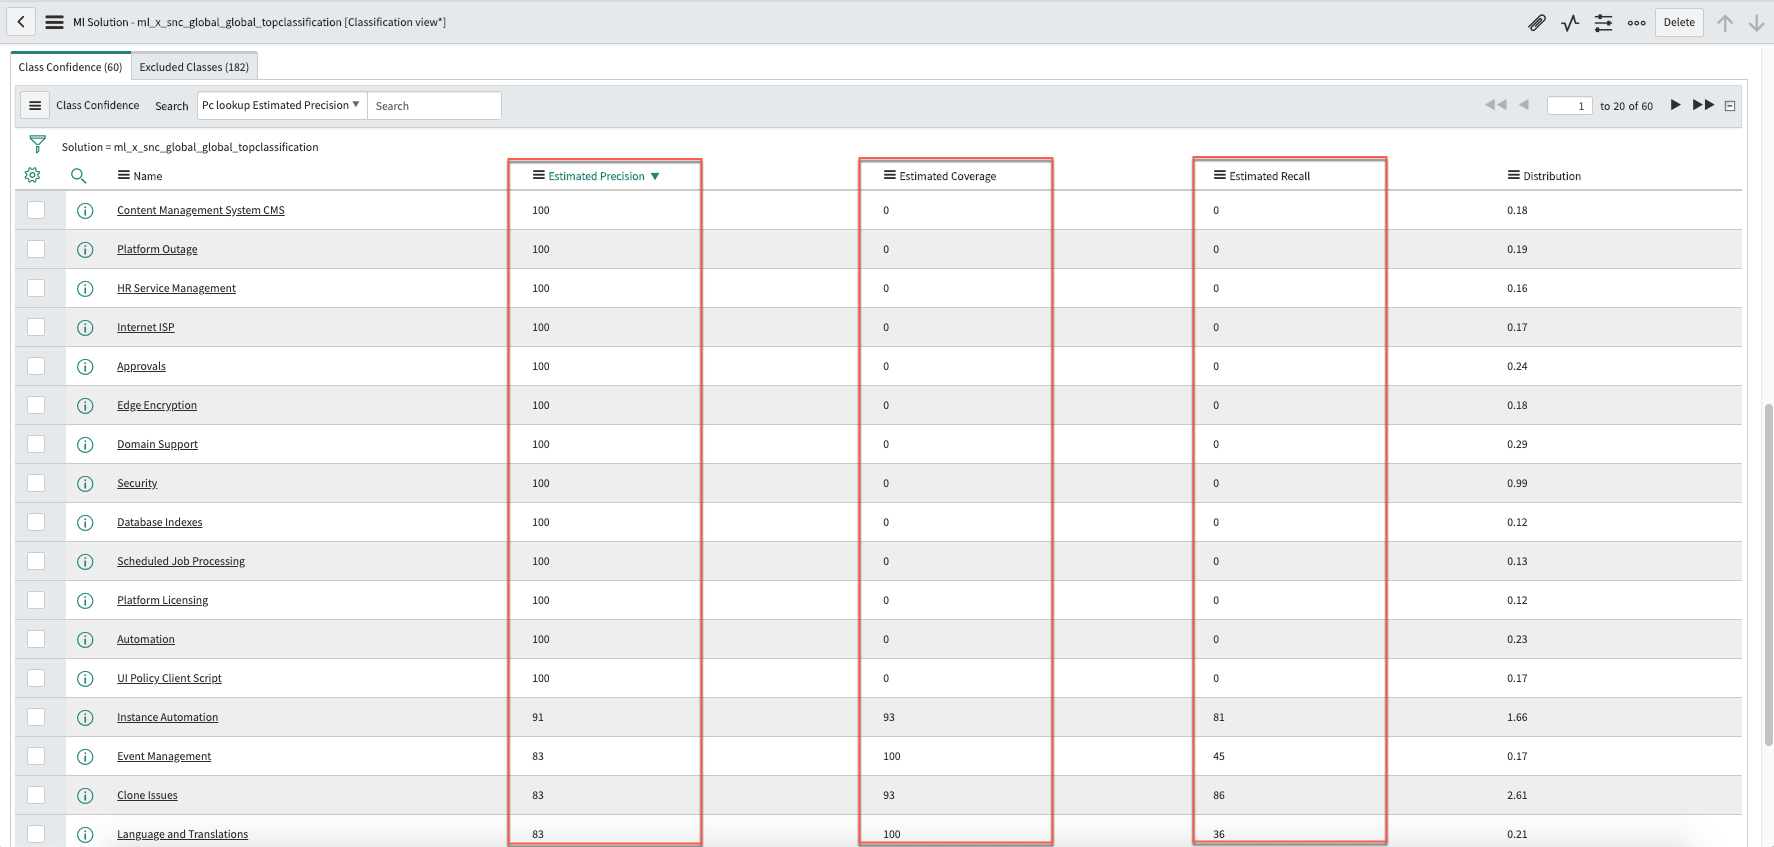Open the personalize form sliders icon
The width and height of the screenshot is (1774, 847).
point(1603,22)
